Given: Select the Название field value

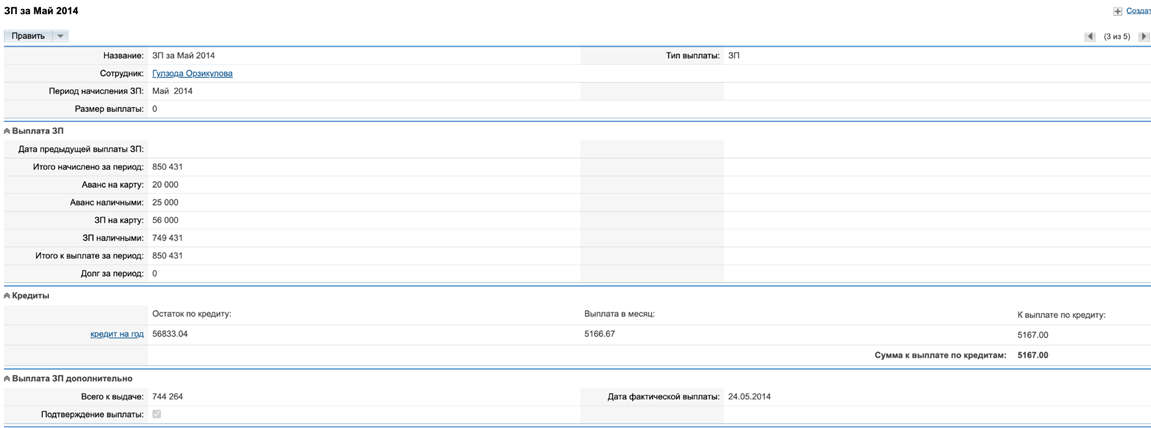Looking at the screenshot, I should click(x=183, y=56).
